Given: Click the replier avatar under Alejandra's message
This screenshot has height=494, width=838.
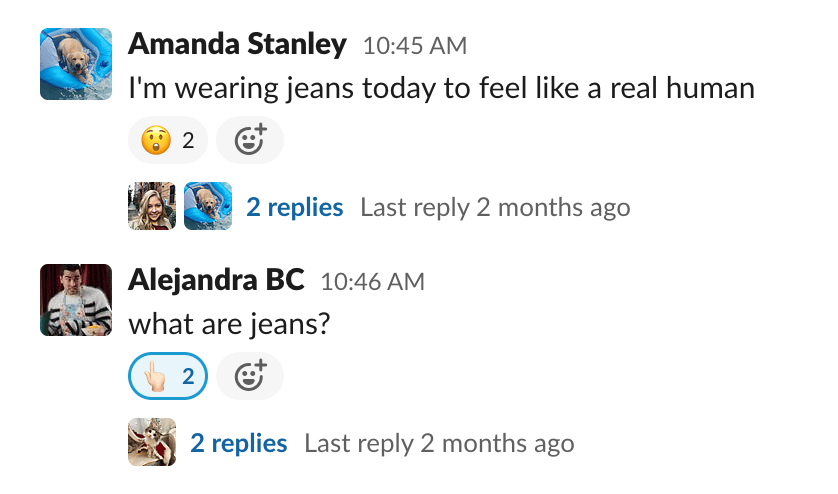Looking at the screenshot, I should [x=152, y=442].
